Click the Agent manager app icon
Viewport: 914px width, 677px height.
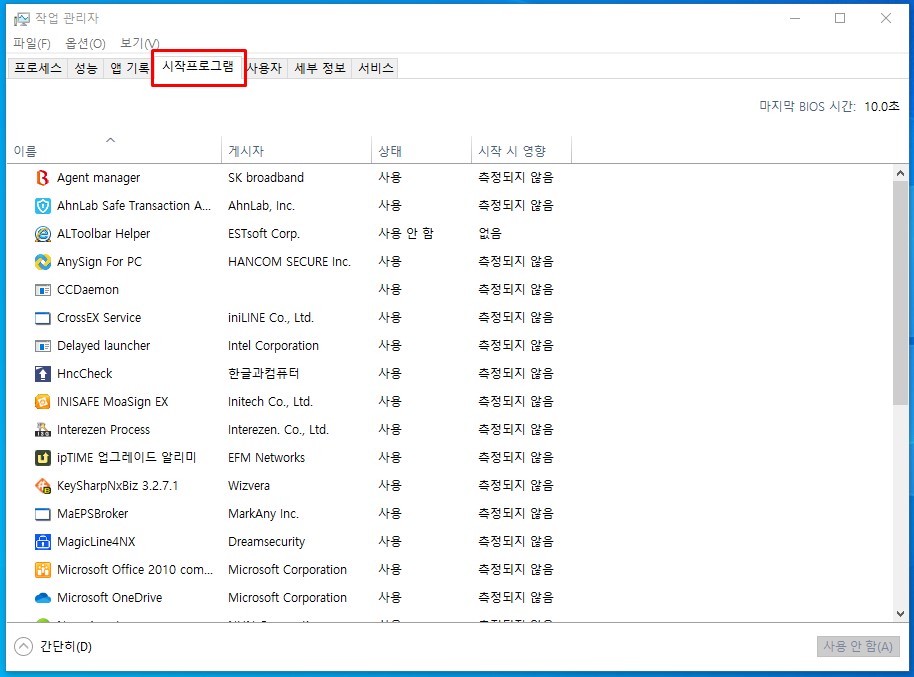pos(43,177)
